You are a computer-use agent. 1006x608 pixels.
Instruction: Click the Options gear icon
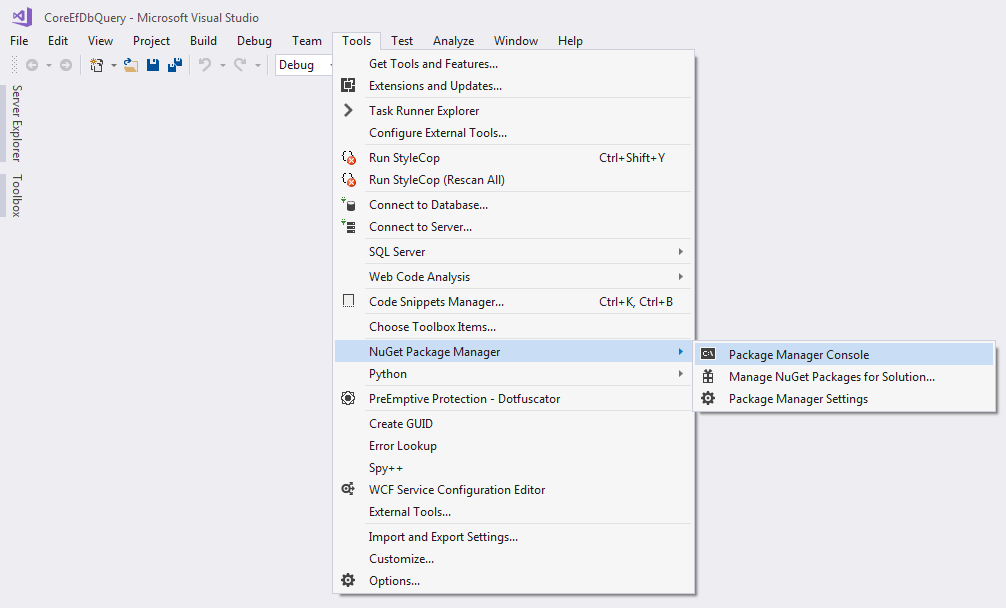pos(348,581)
